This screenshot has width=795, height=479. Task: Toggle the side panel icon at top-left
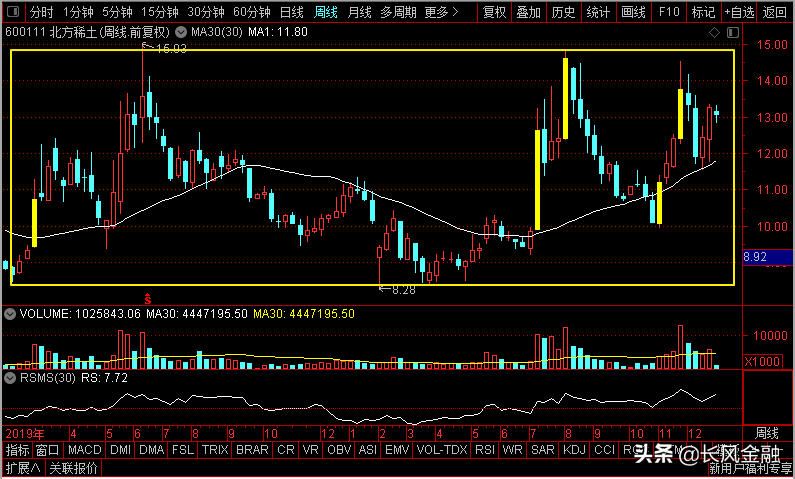click(14, 12)
